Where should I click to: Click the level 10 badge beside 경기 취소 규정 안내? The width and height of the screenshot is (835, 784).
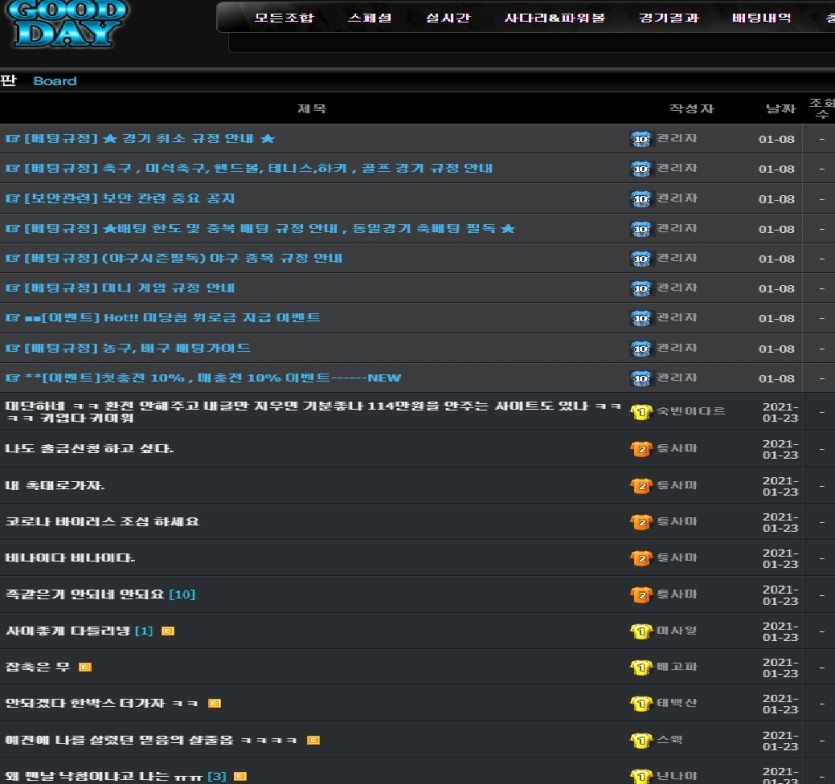click(x=641, y=139)
